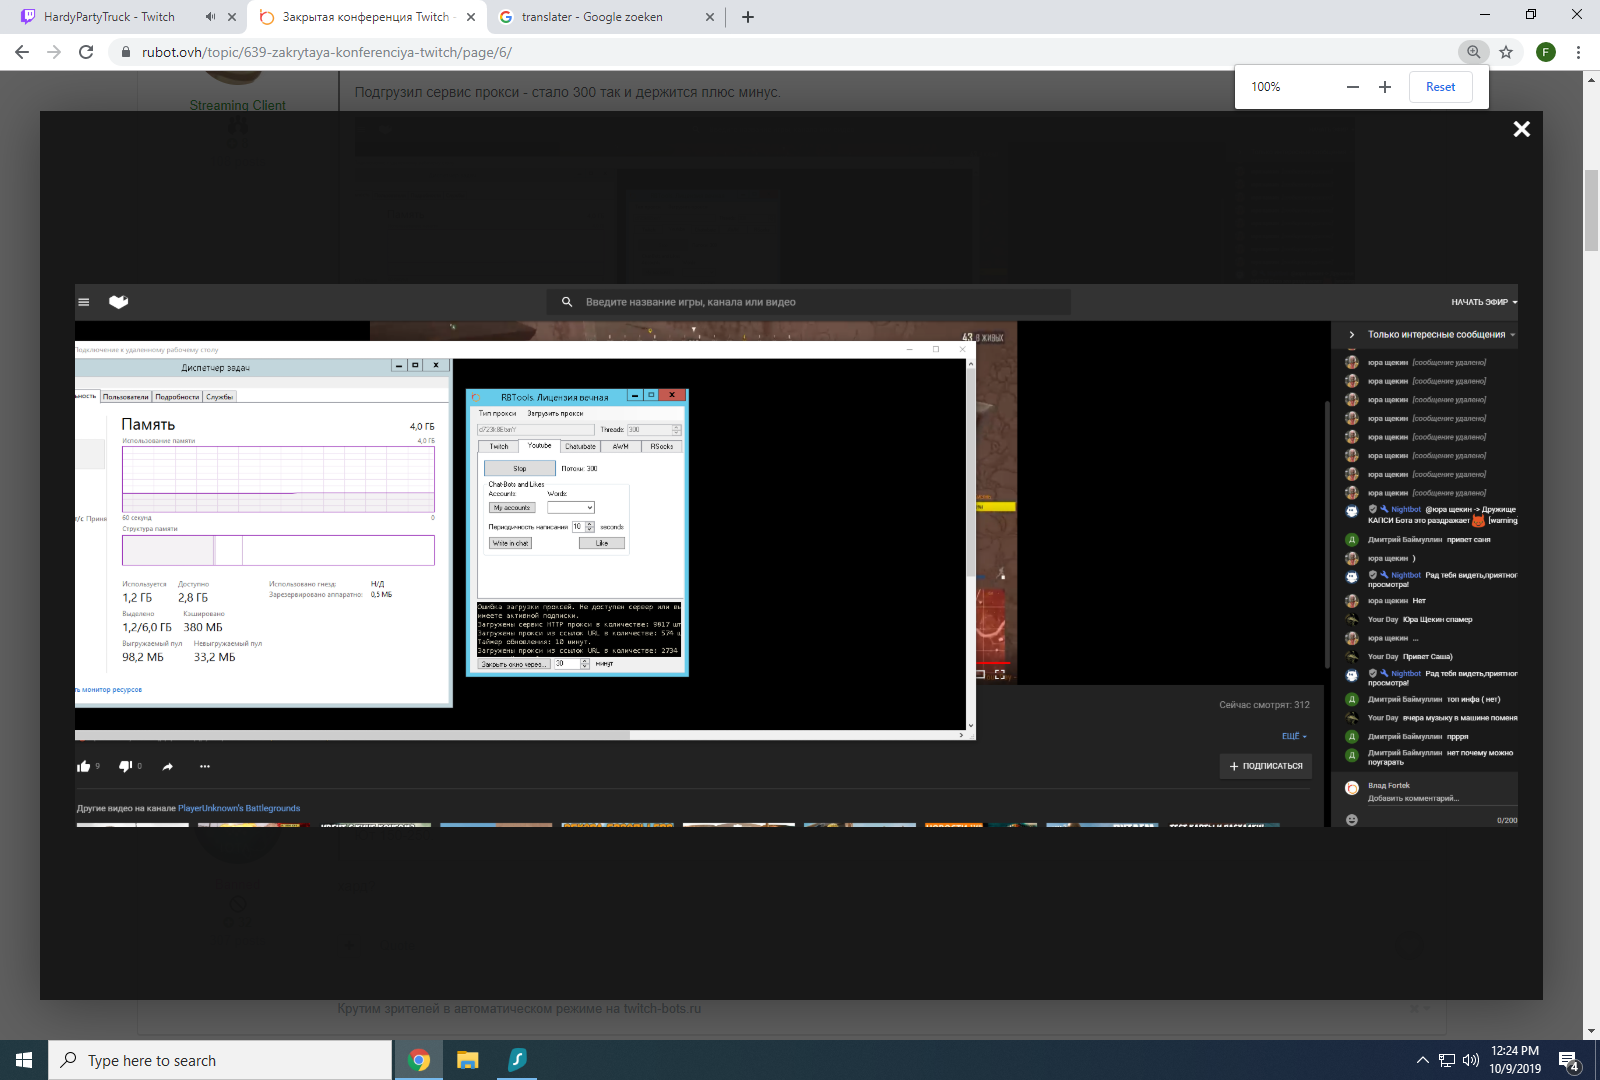Click the volume icon in system tray
Screen dimensions: 1600x1080
coord(1470,1060)
